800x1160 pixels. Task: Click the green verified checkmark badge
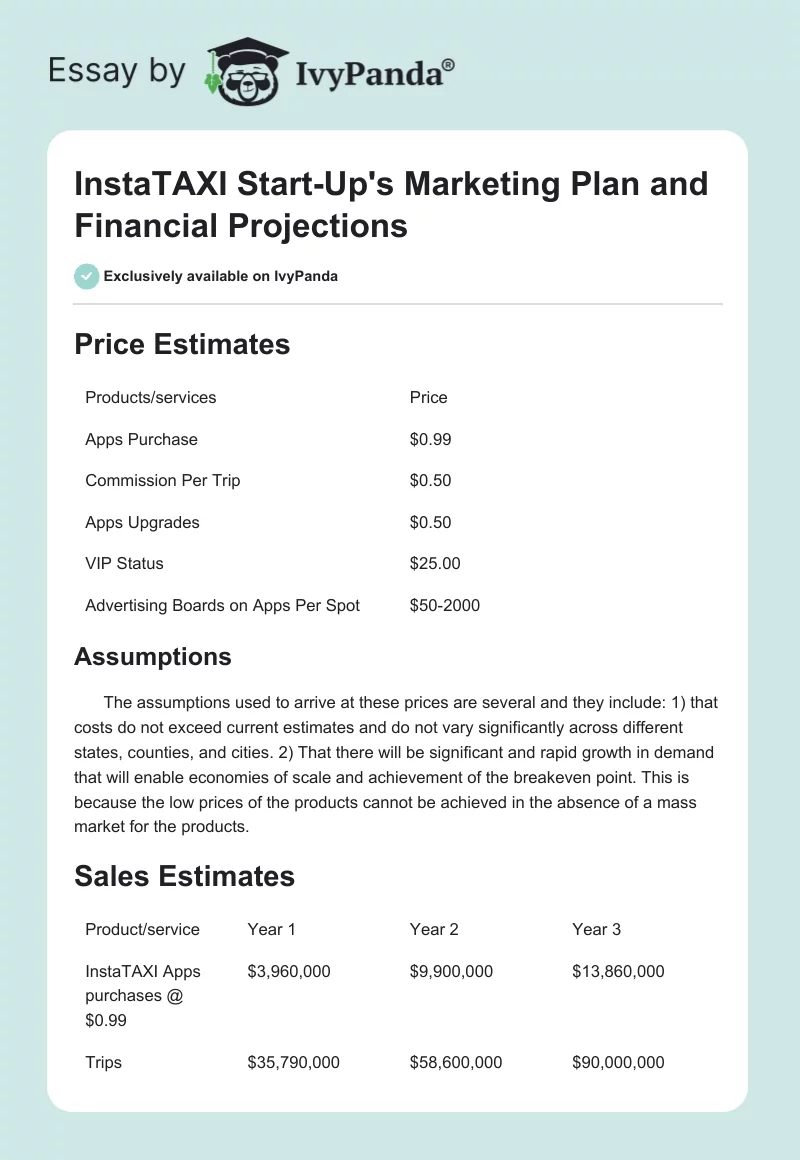(x=87, y=276)
